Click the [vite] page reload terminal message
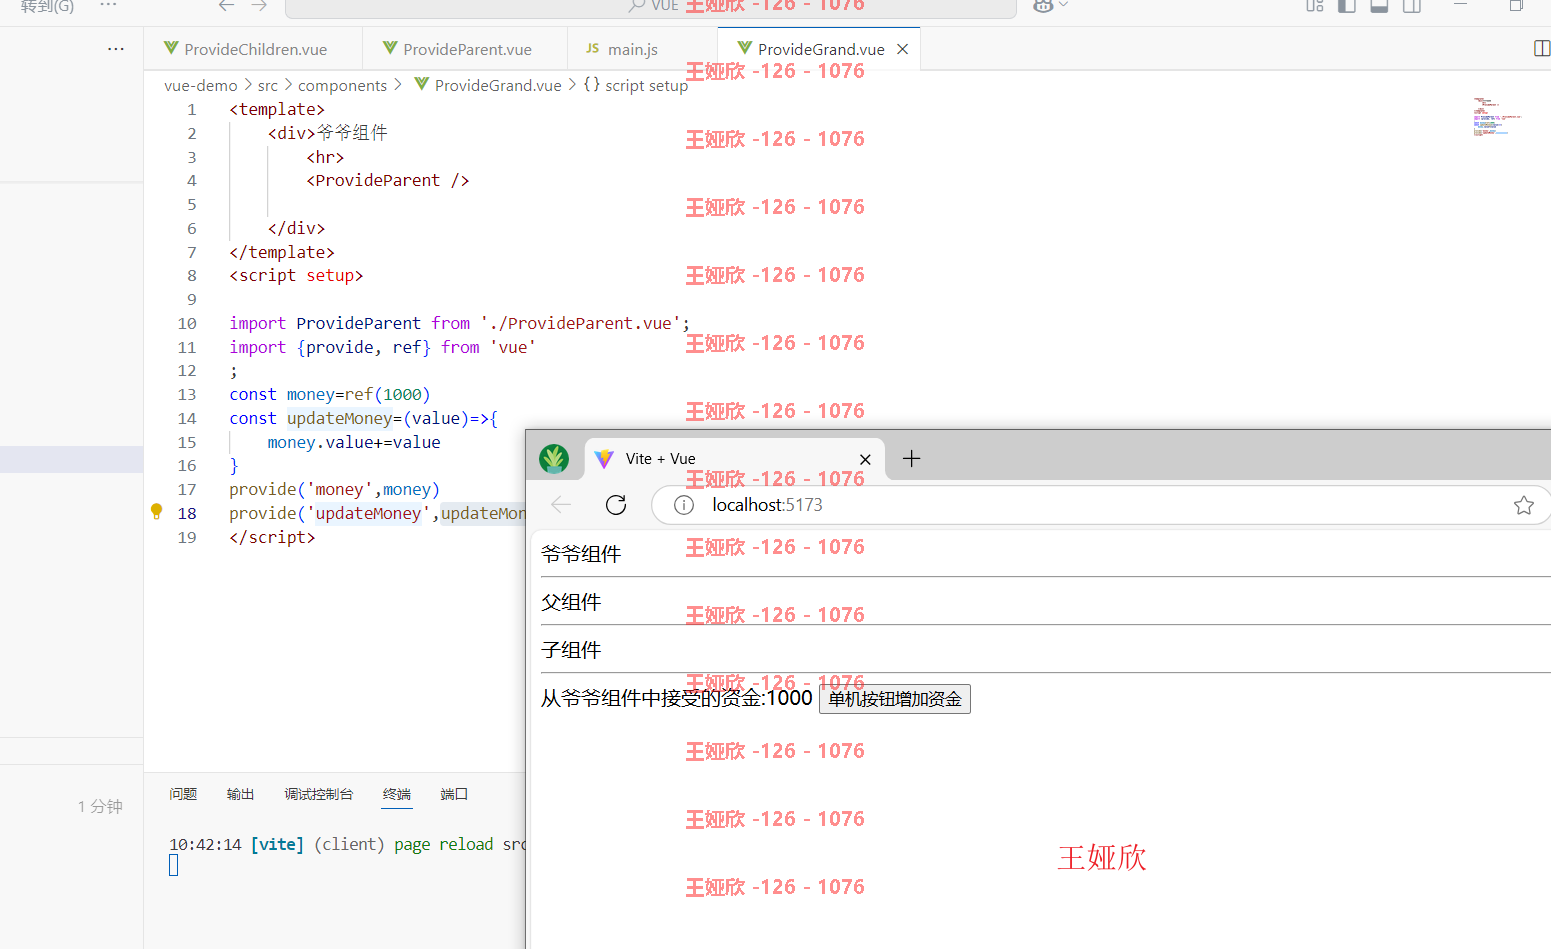This screenshot has height=949, width=1551. [x=346, y=844]
